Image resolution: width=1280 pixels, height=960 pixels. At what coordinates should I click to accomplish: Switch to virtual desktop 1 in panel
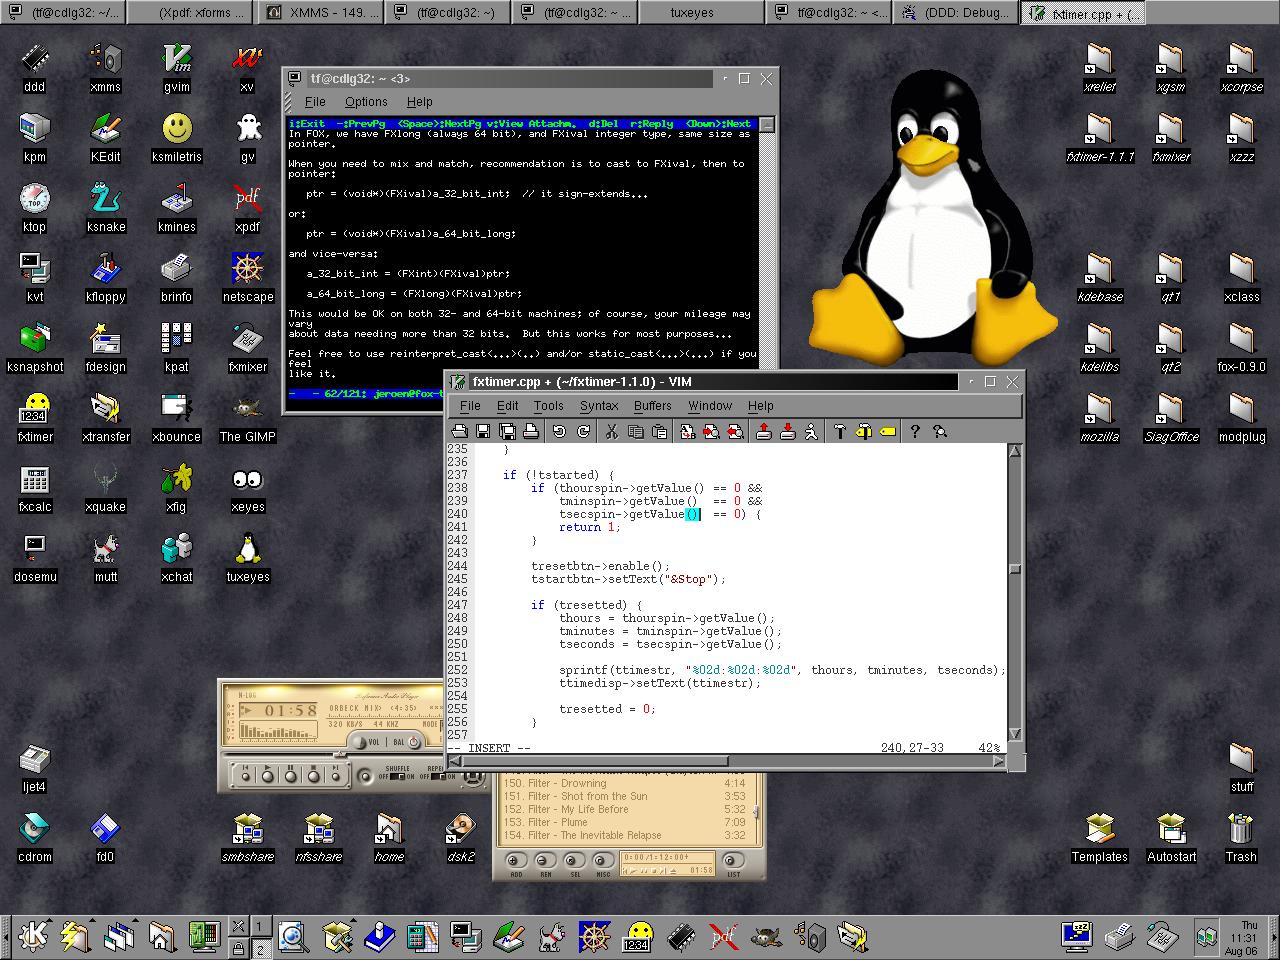(261, 925)
